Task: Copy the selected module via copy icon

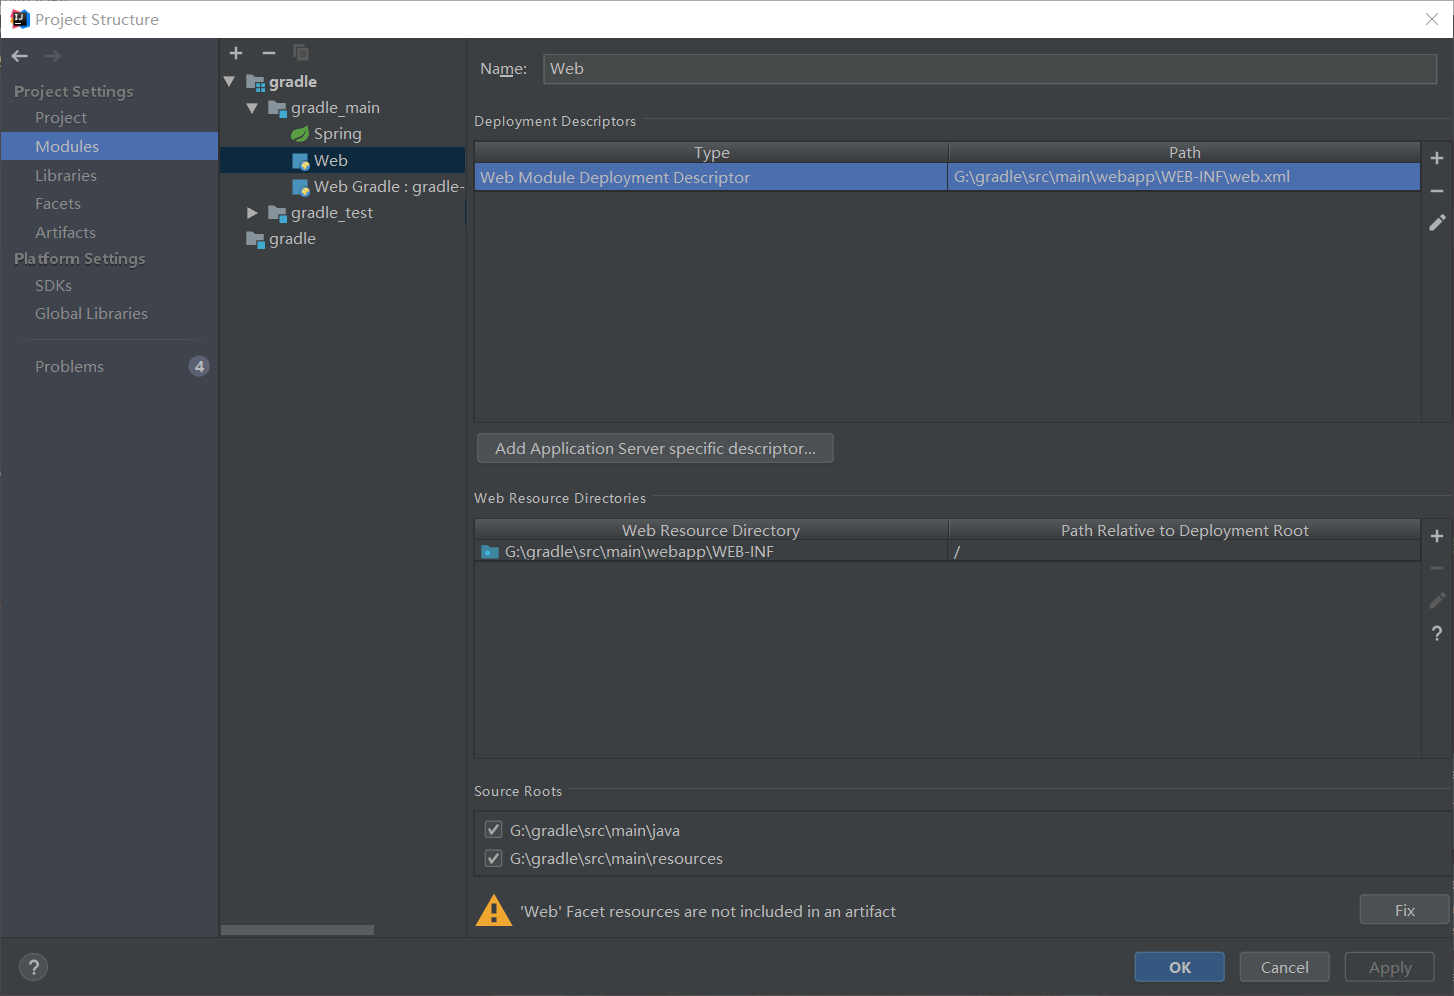Action: coord(300,53)
